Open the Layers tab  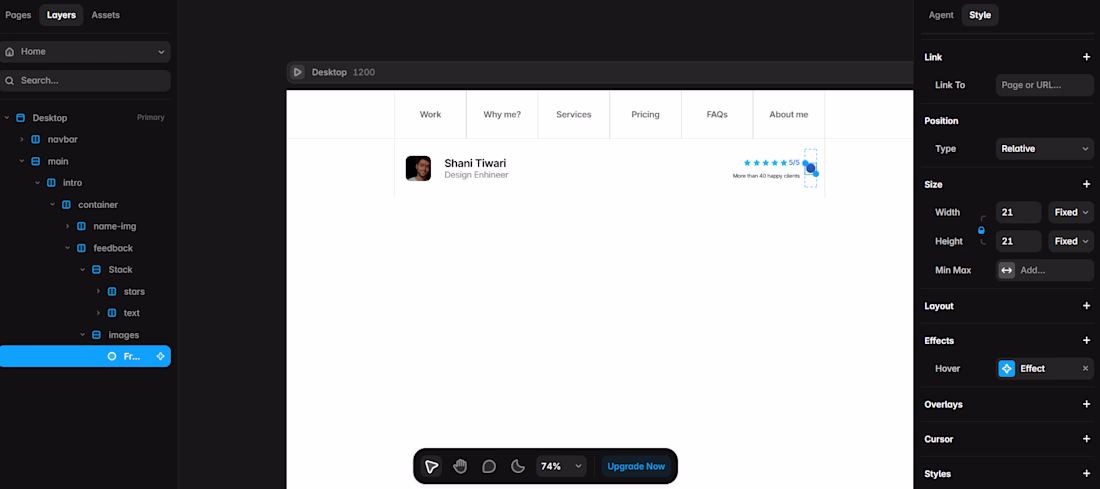click(x=61, y=15)
